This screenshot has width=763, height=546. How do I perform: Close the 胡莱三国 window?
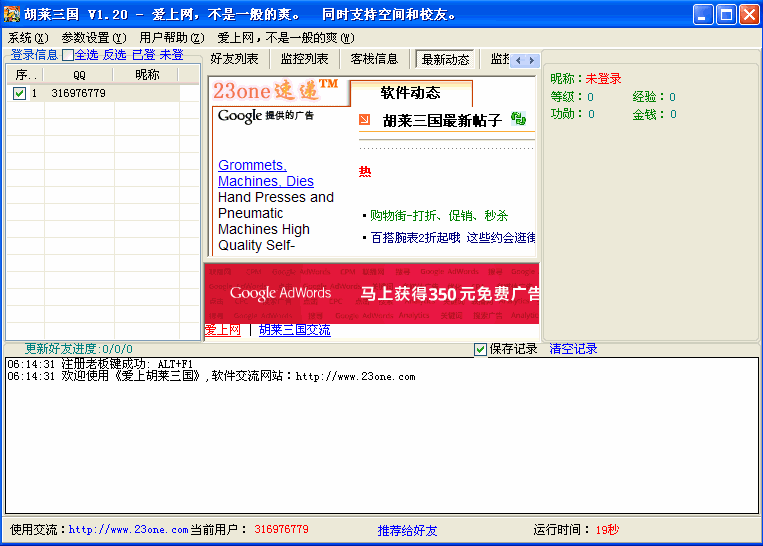[x=749, y=15]
